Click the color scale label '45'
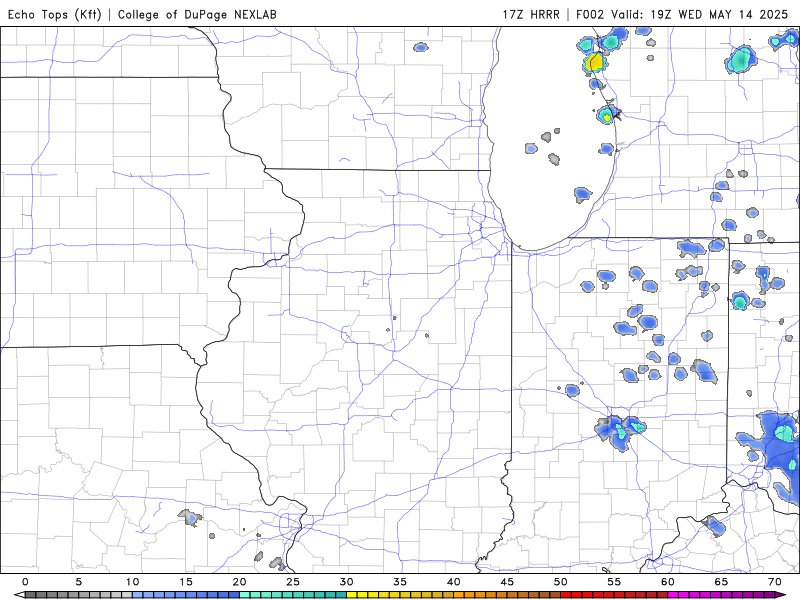This screenshot has width=800, height=600. tap(507, 582)
